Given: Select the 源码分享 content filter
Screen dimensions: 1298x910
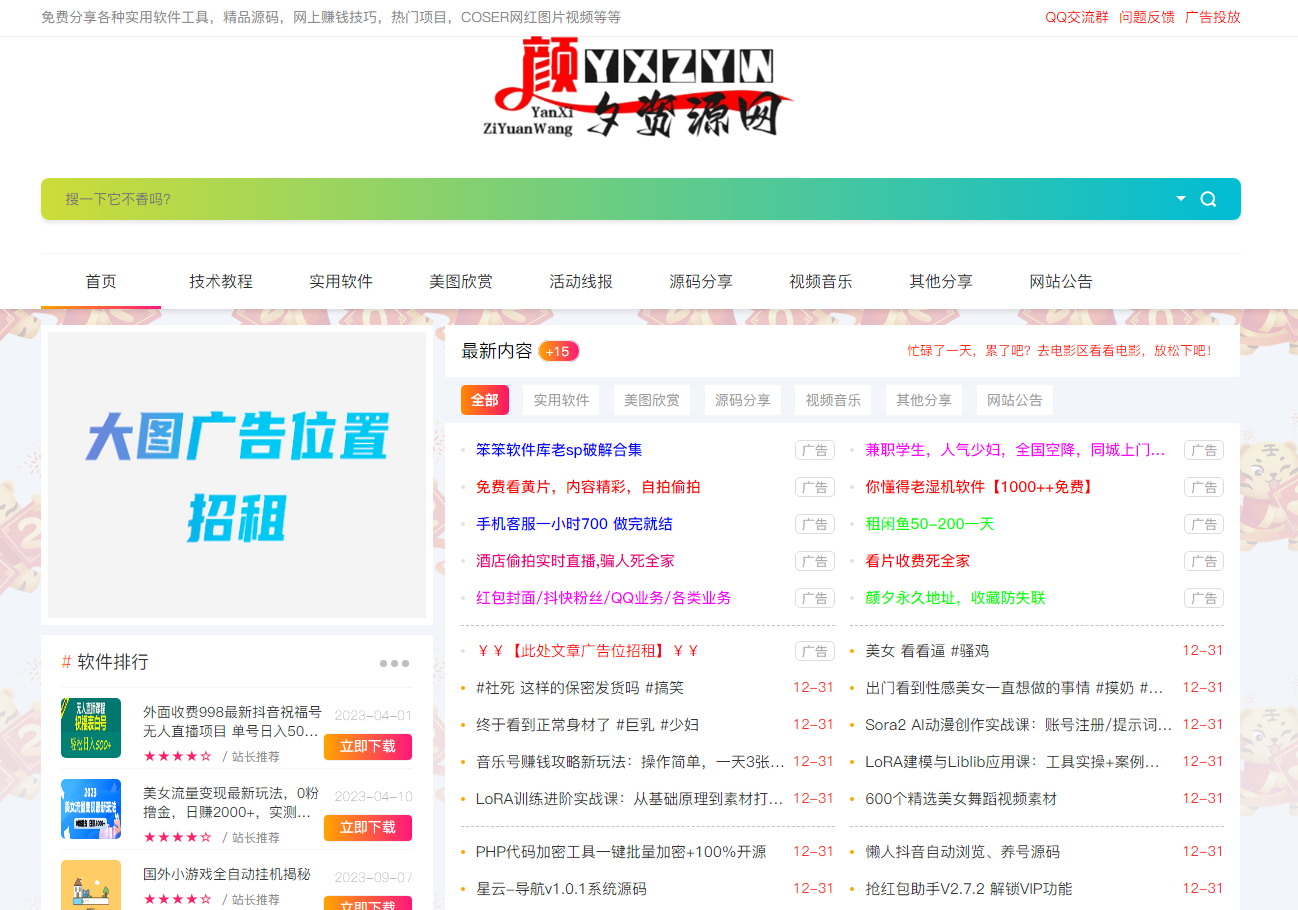Looking at the screenshot, I should pos(742,399).
